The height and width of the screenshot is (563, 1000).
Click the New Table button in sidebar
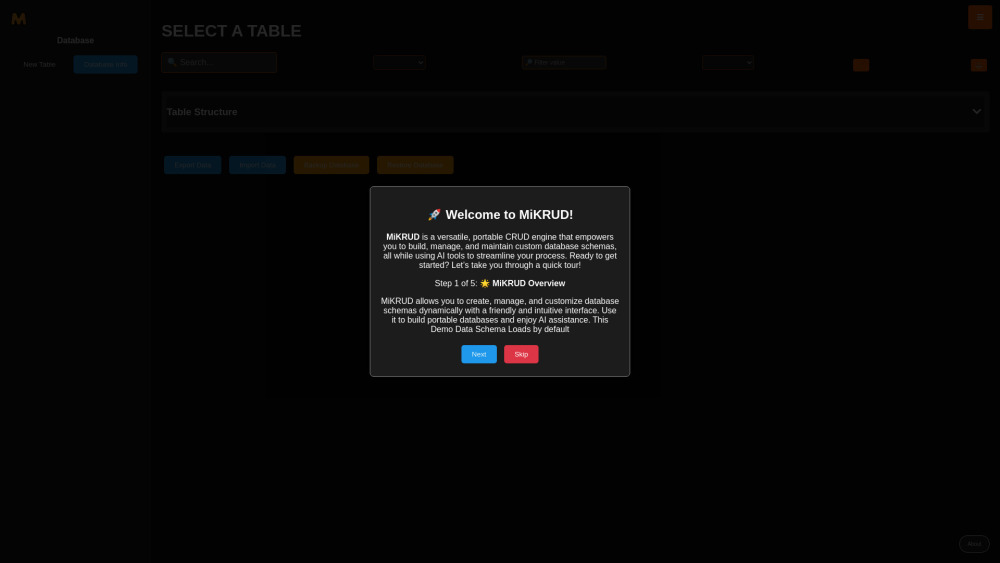40,64
